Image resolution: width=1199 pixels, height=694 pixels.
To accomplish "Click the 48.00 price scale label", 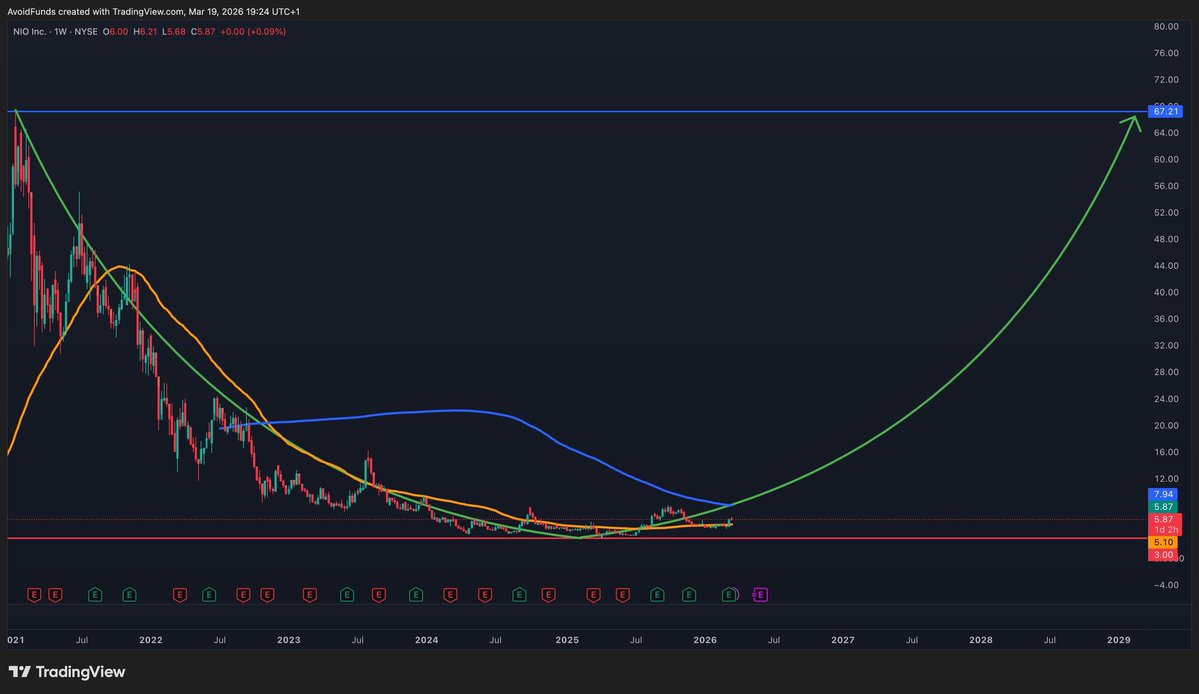I will (x=1166, y=239).
